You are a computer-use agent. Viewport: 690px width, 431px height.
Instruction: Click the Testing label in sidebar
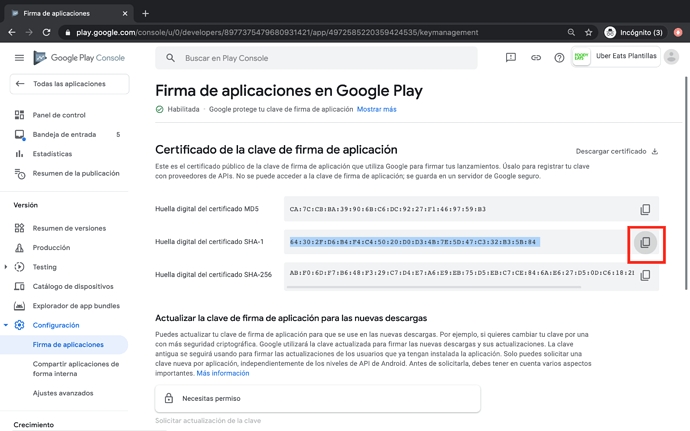(44, 267)
